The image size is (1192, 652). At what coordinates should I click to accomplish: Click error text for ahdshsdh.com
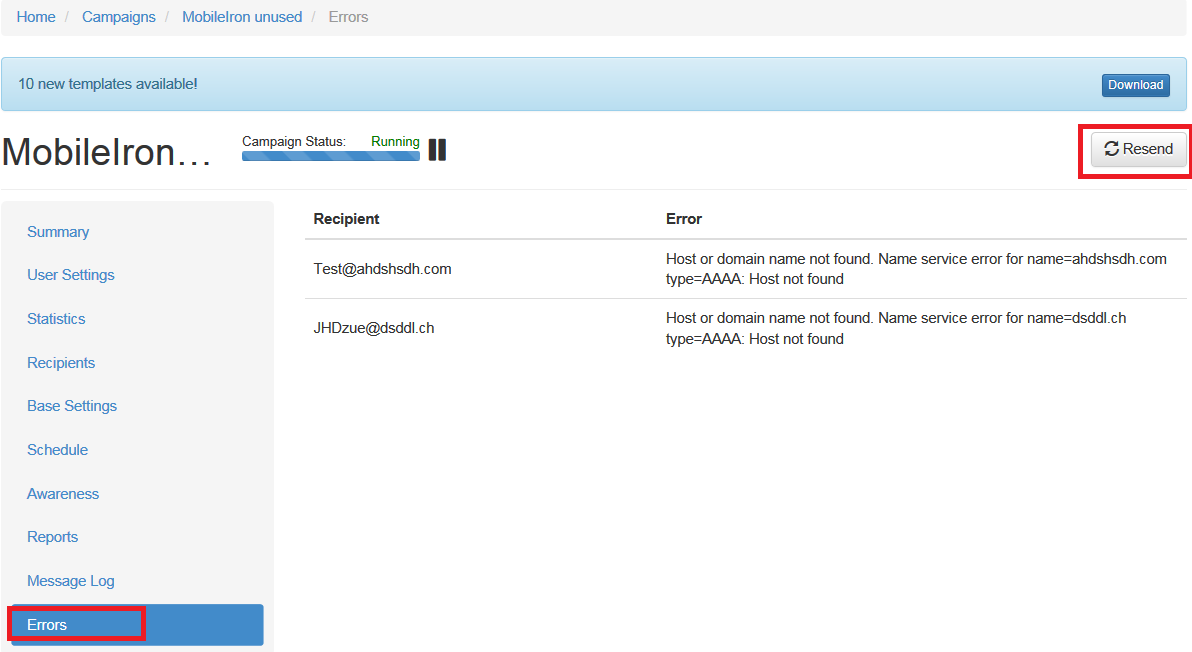(916, 269)
